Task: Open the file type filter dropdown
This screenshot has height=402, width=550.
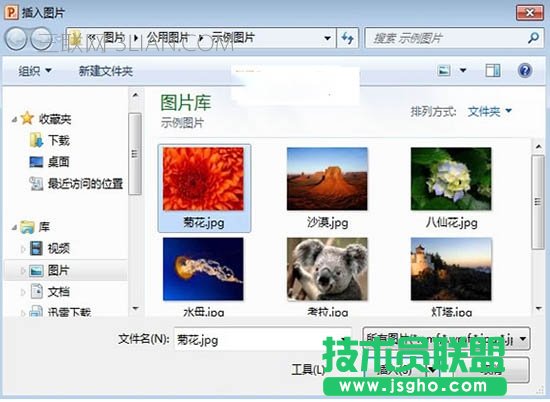Action: coord(446,339)
